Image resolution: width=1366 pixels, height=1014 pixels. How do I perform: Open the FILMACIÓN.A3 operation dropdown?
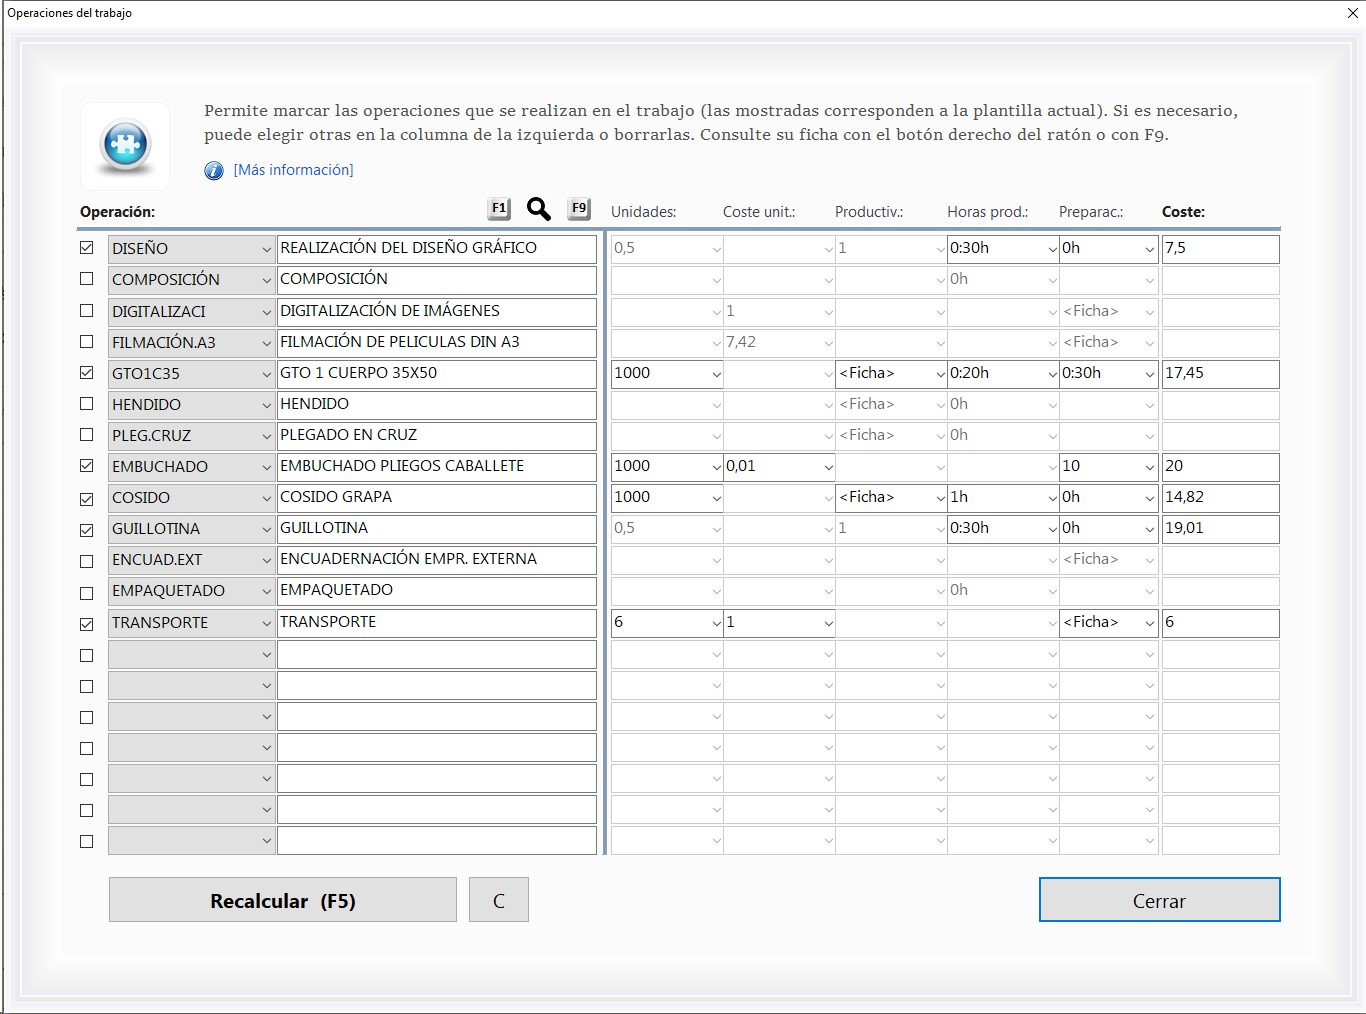coord(266,343)
